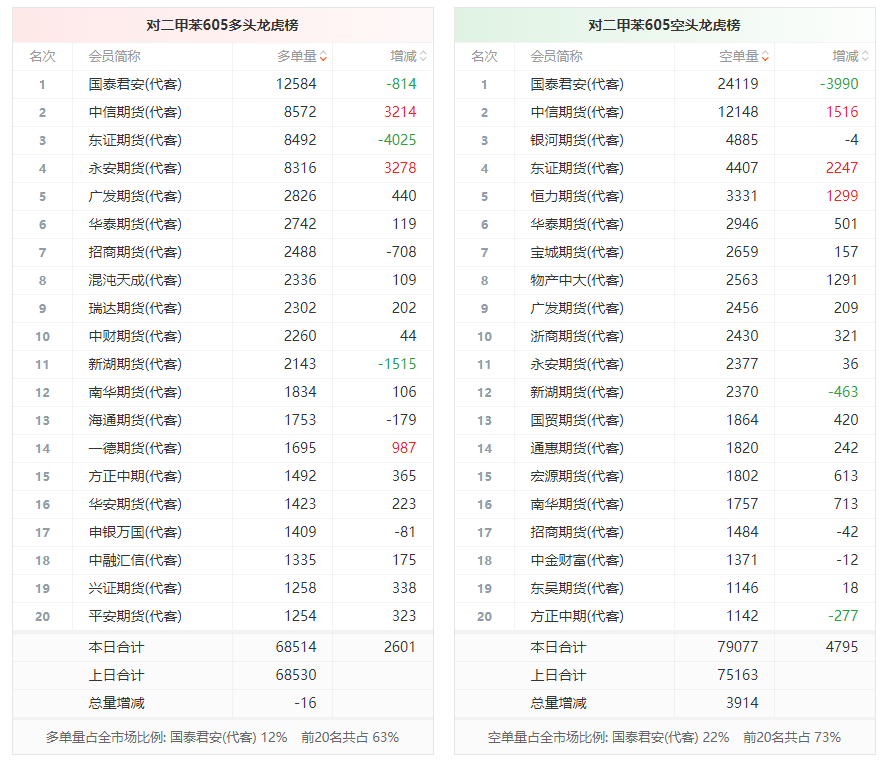Select 新湖期货(代客) in short table
The image size is (883, 761).
tap(577, 393)
